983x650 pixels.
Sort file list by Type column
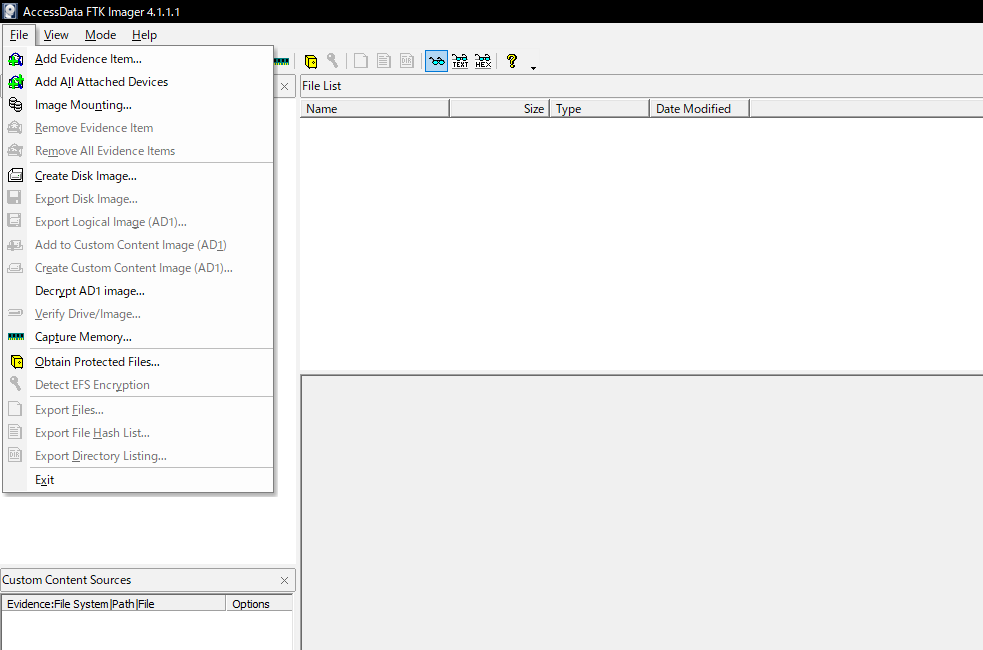pyautogui.click(x=599, y=108)
